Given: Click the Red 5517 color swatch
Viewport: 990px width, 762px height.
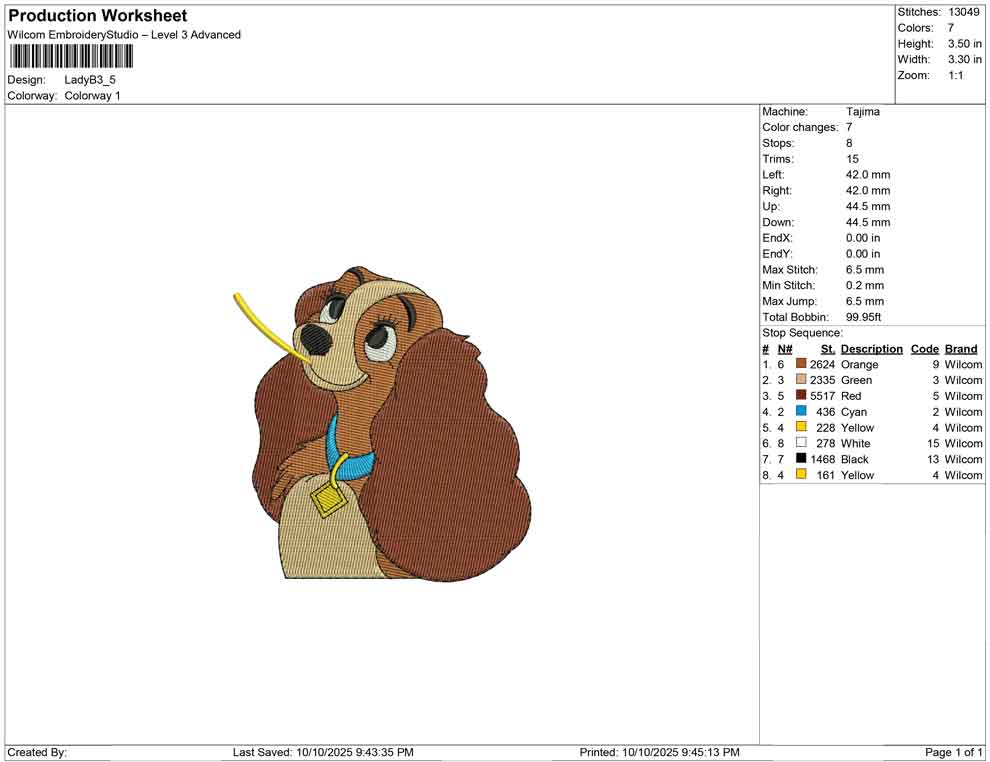Looking at the screenshot, I should tap(801, 395).
